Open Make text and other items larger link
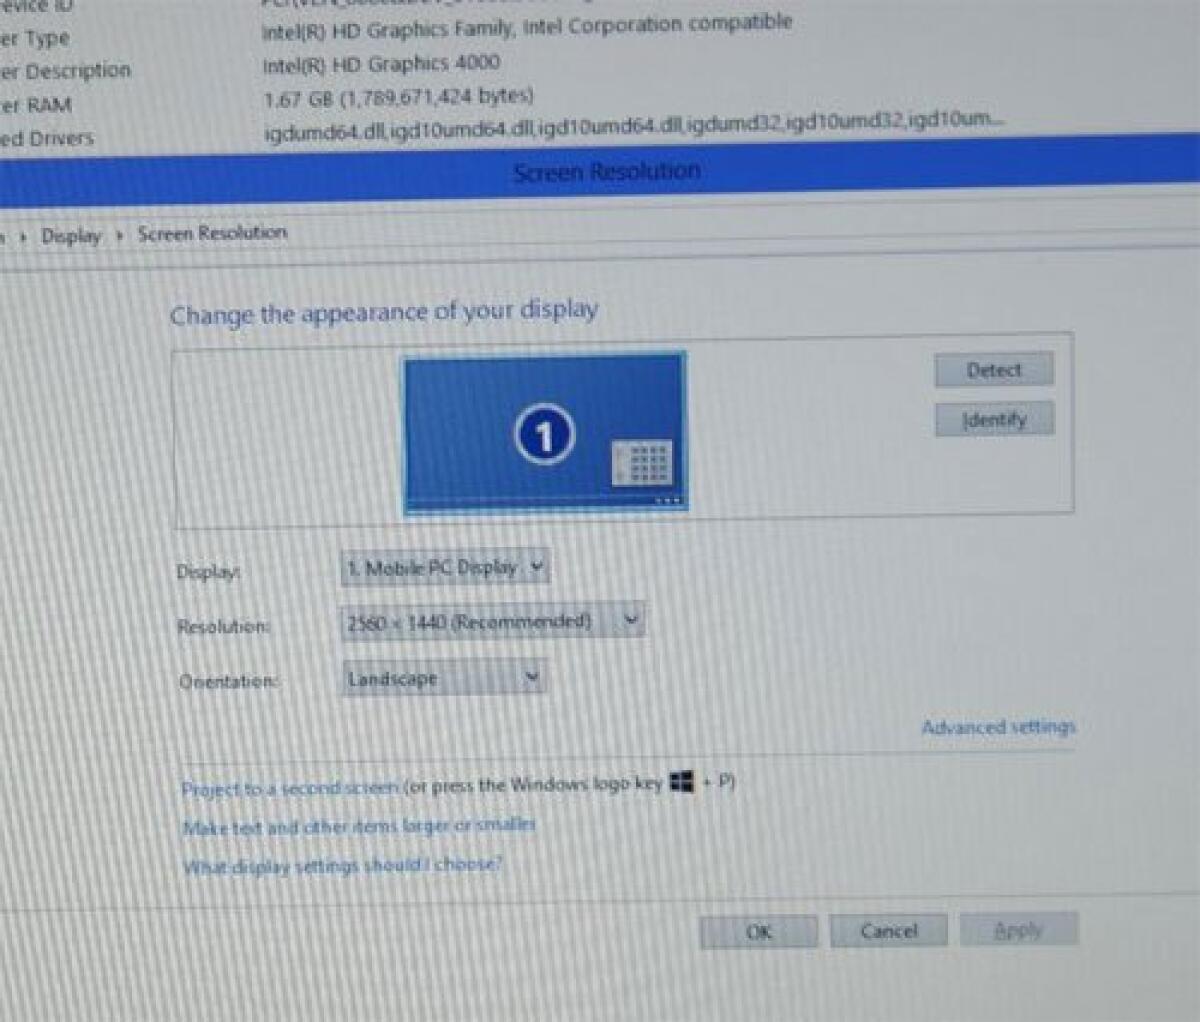 (355, 825)
